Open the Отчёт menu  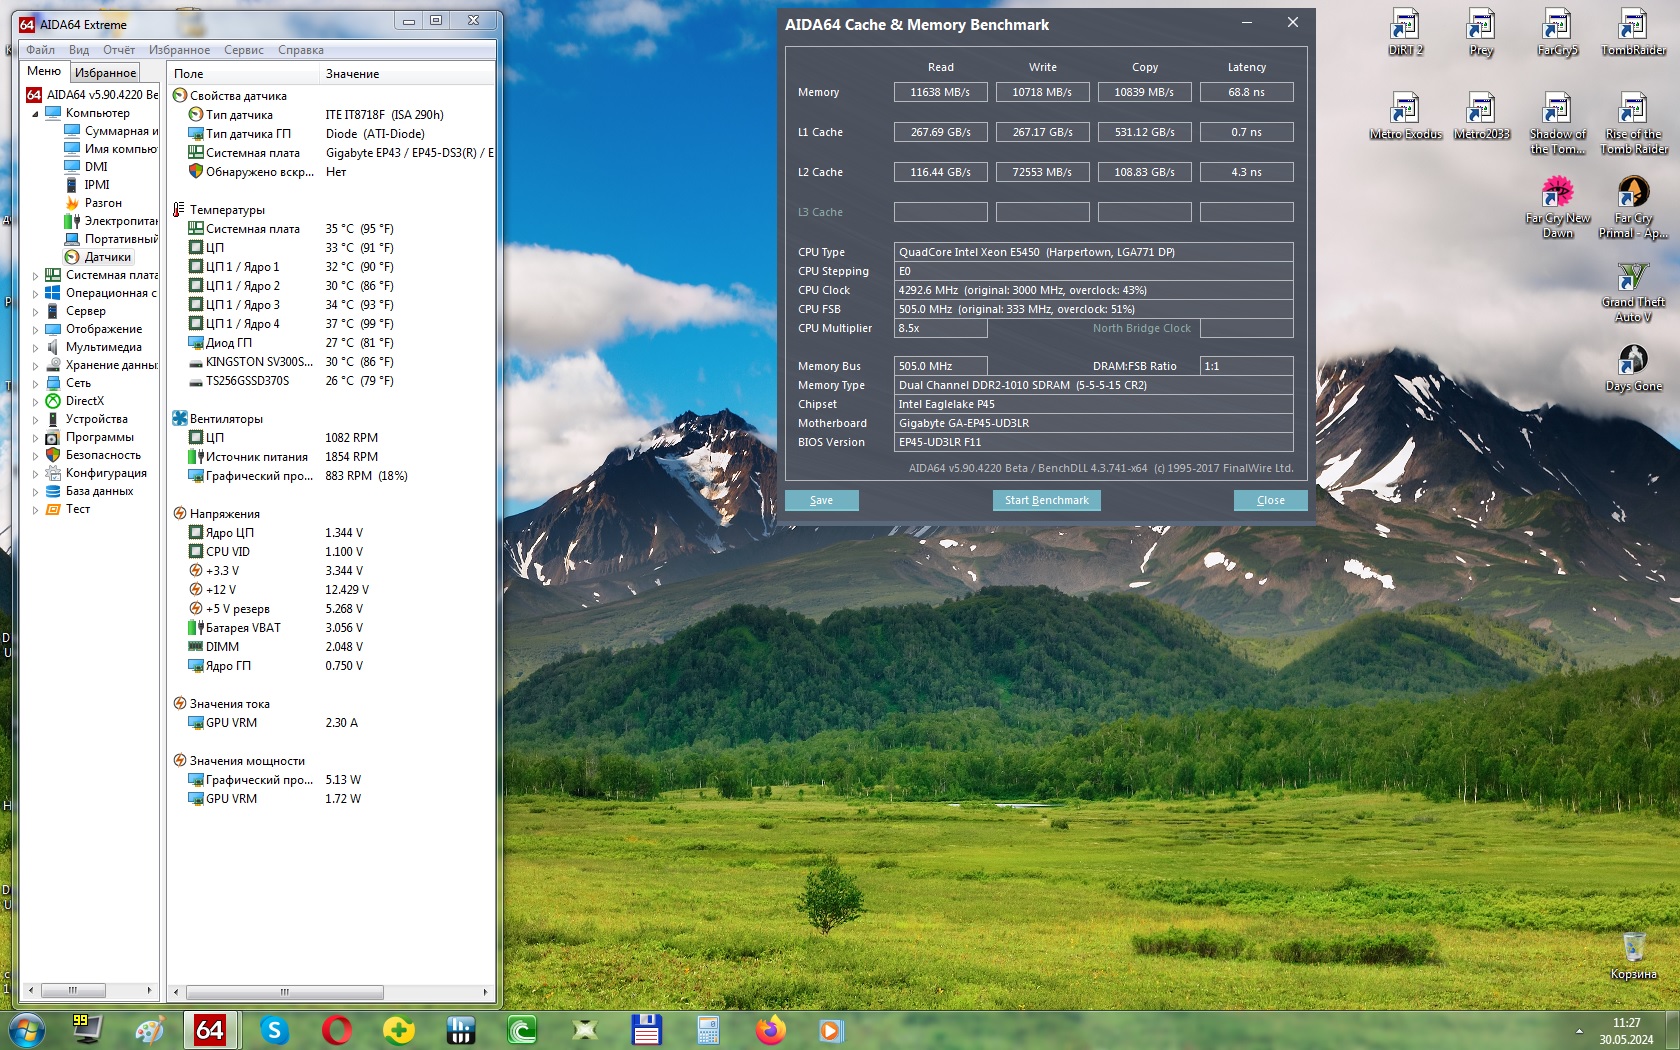pos(119,50)
